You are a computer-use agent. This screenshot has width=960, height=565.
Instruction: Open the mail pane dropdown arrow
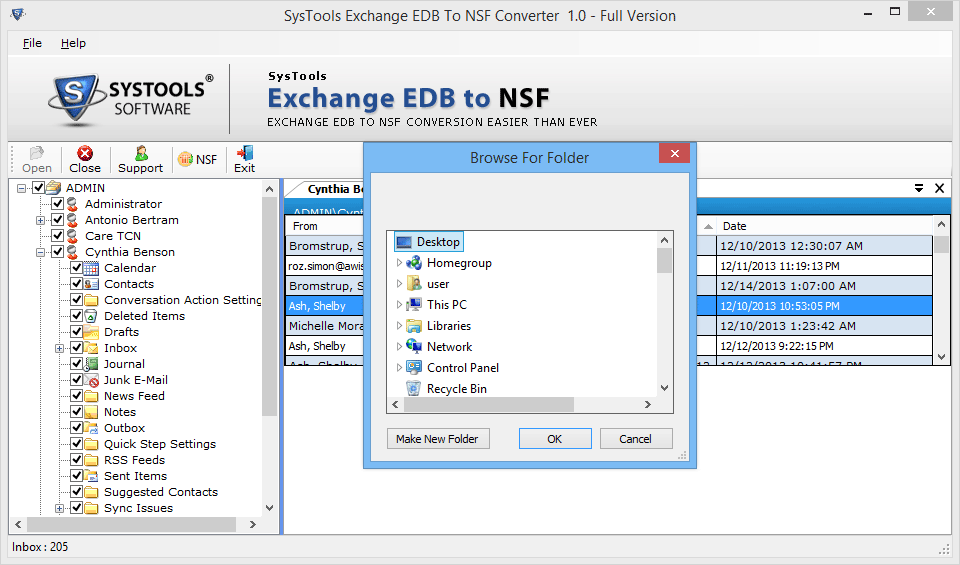[x=918, y=189]
